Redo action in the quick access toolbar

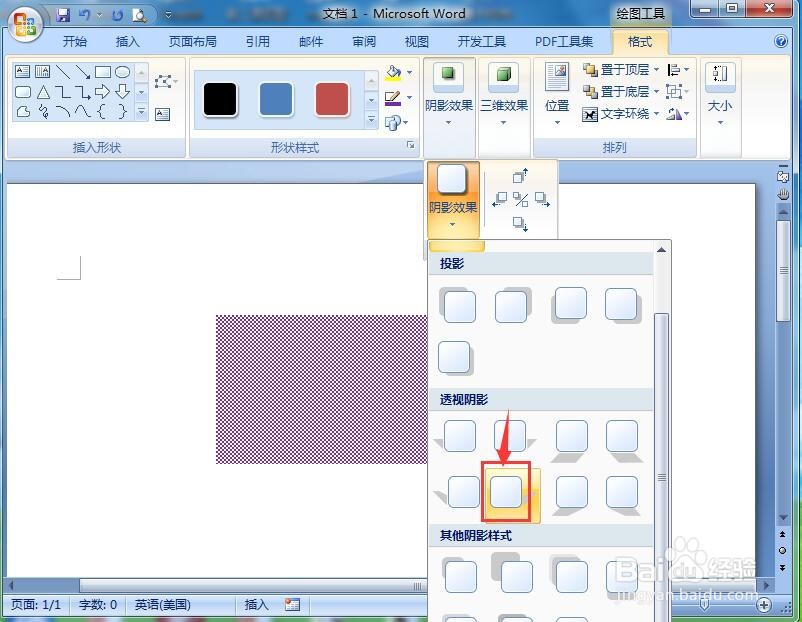(117, 15)
